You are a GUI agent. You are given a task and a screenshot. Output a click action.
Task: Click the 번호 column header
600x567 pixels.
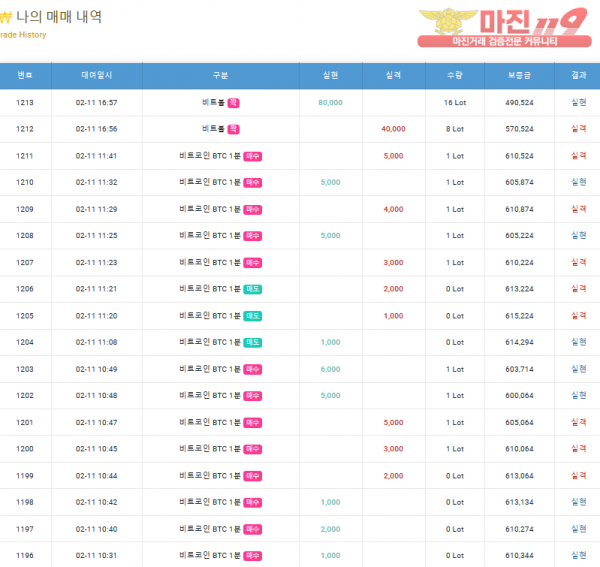point(25,75)
